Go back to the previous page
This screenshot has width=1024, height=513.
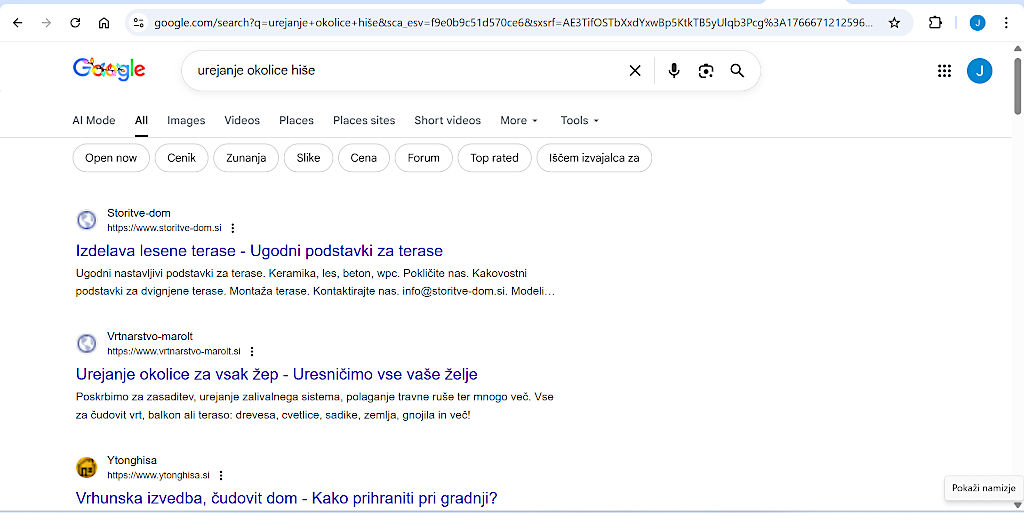pyautogui.click(x=18, y=23)
